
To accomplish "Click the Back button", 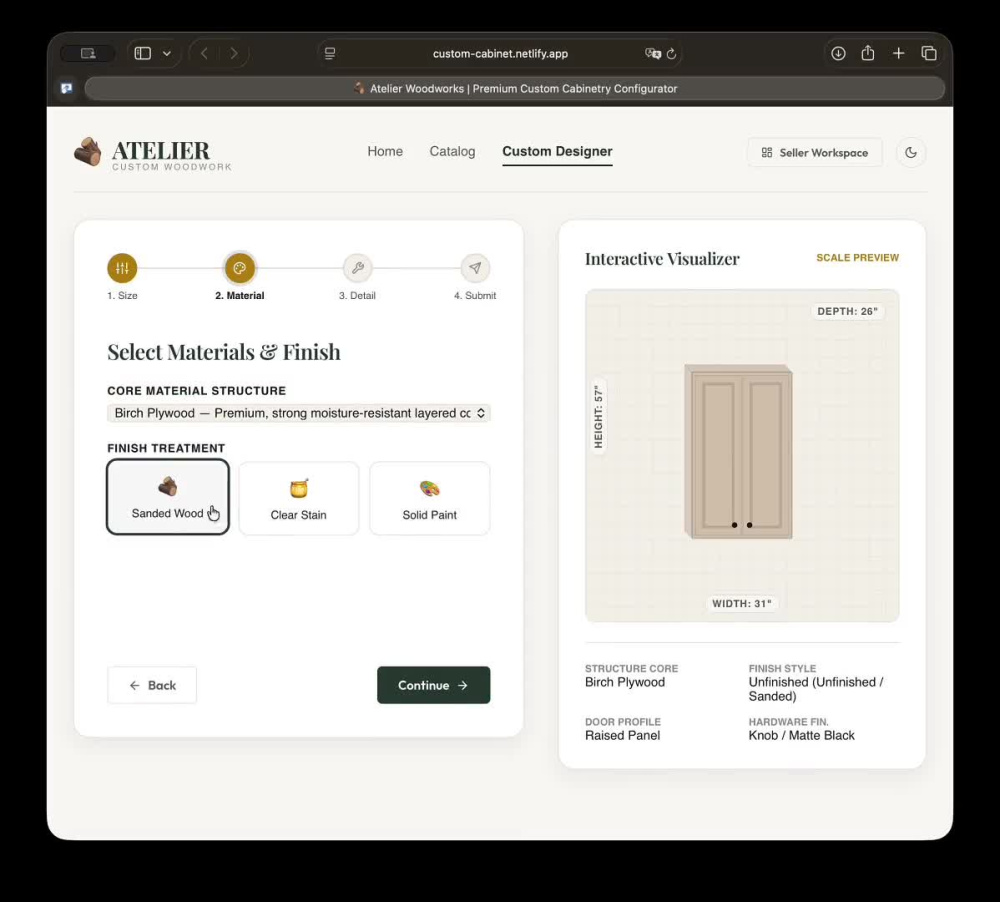I will (x=152, y=685).
